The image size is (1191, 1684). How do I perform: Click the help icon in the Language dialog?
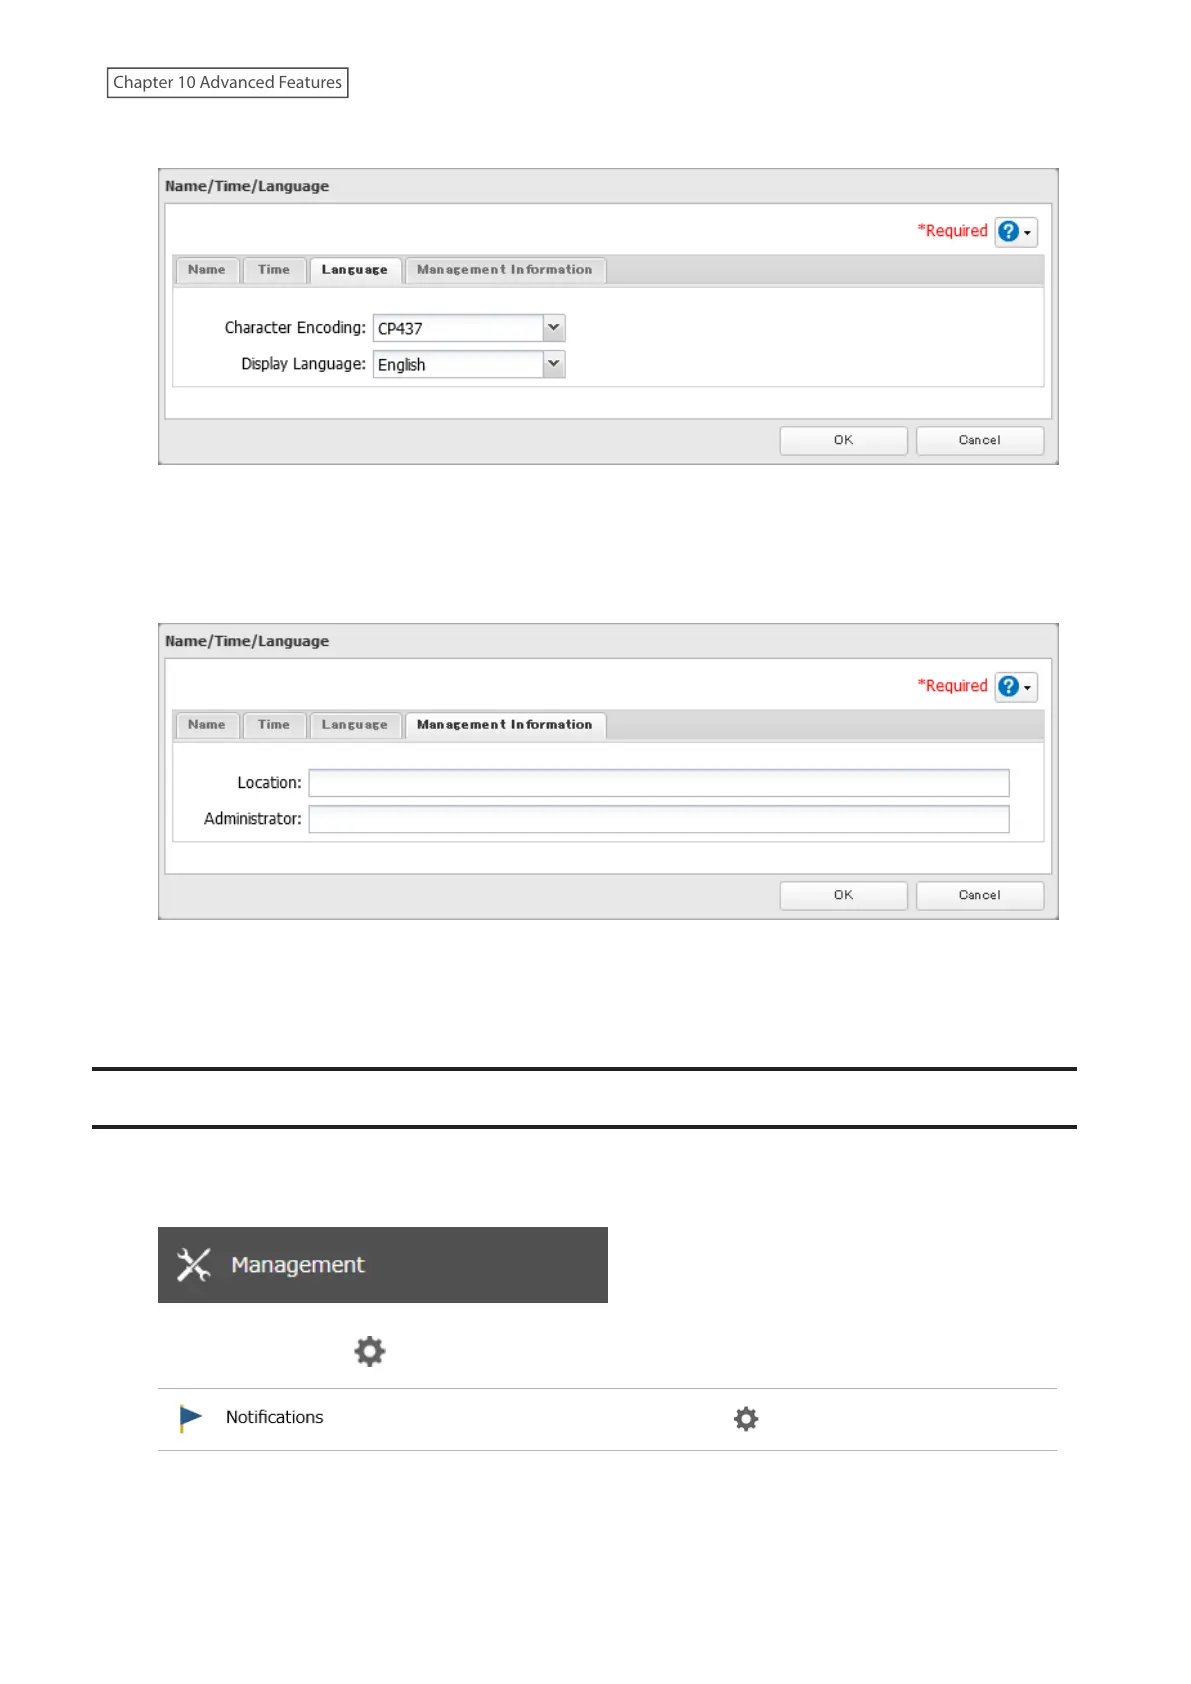pos(1009,232)
